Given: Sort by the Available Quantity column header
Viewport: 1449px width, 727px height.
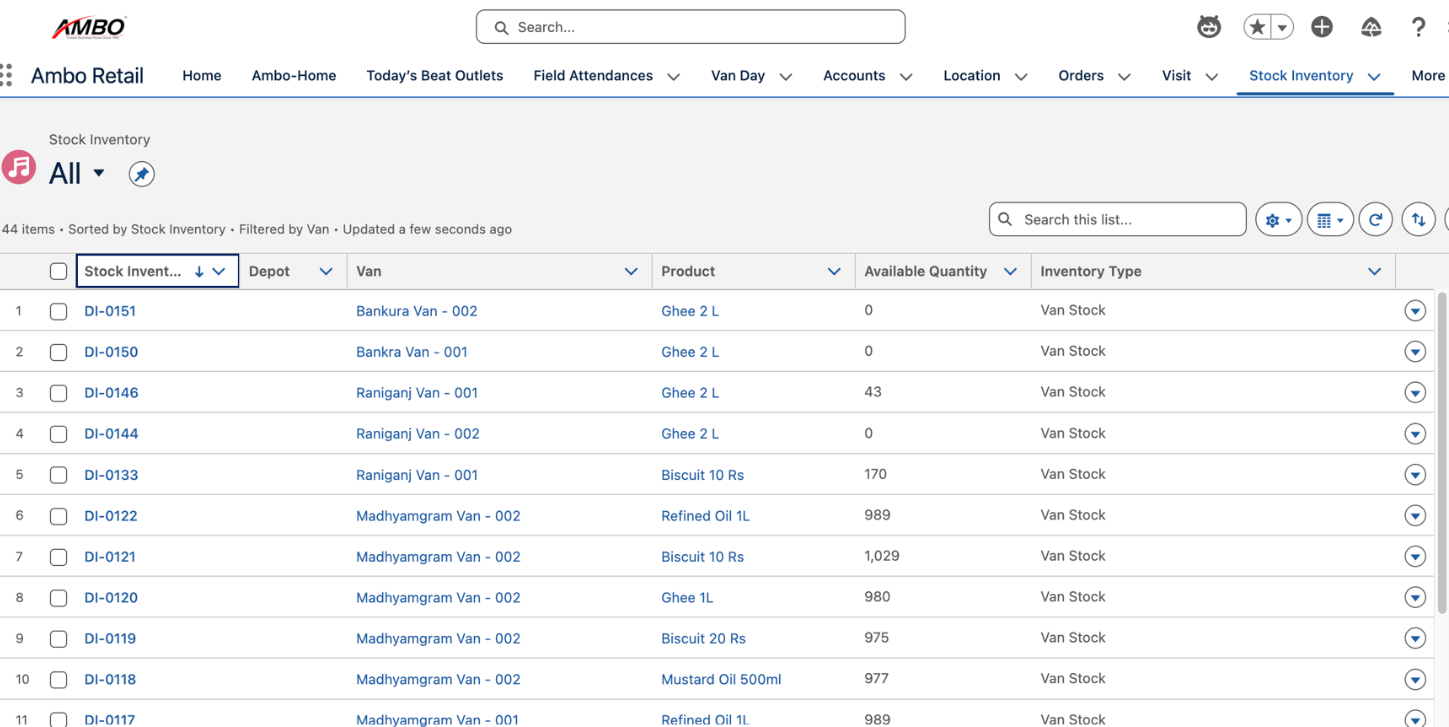Looking at the screenshot, I should [925, 271].
